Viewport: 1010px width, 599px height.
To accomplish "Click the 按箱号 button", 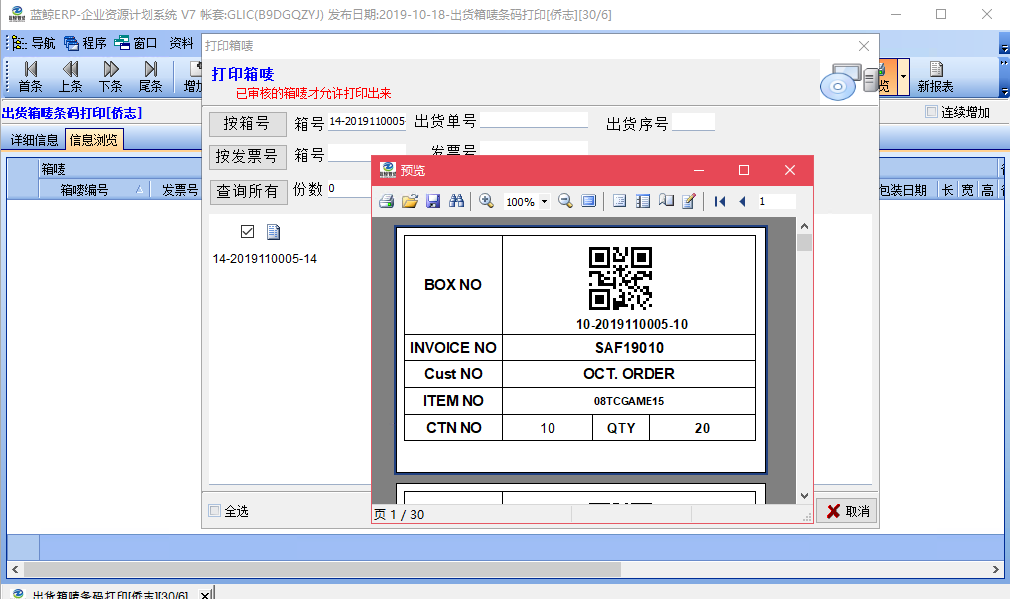I will [247, 124].
